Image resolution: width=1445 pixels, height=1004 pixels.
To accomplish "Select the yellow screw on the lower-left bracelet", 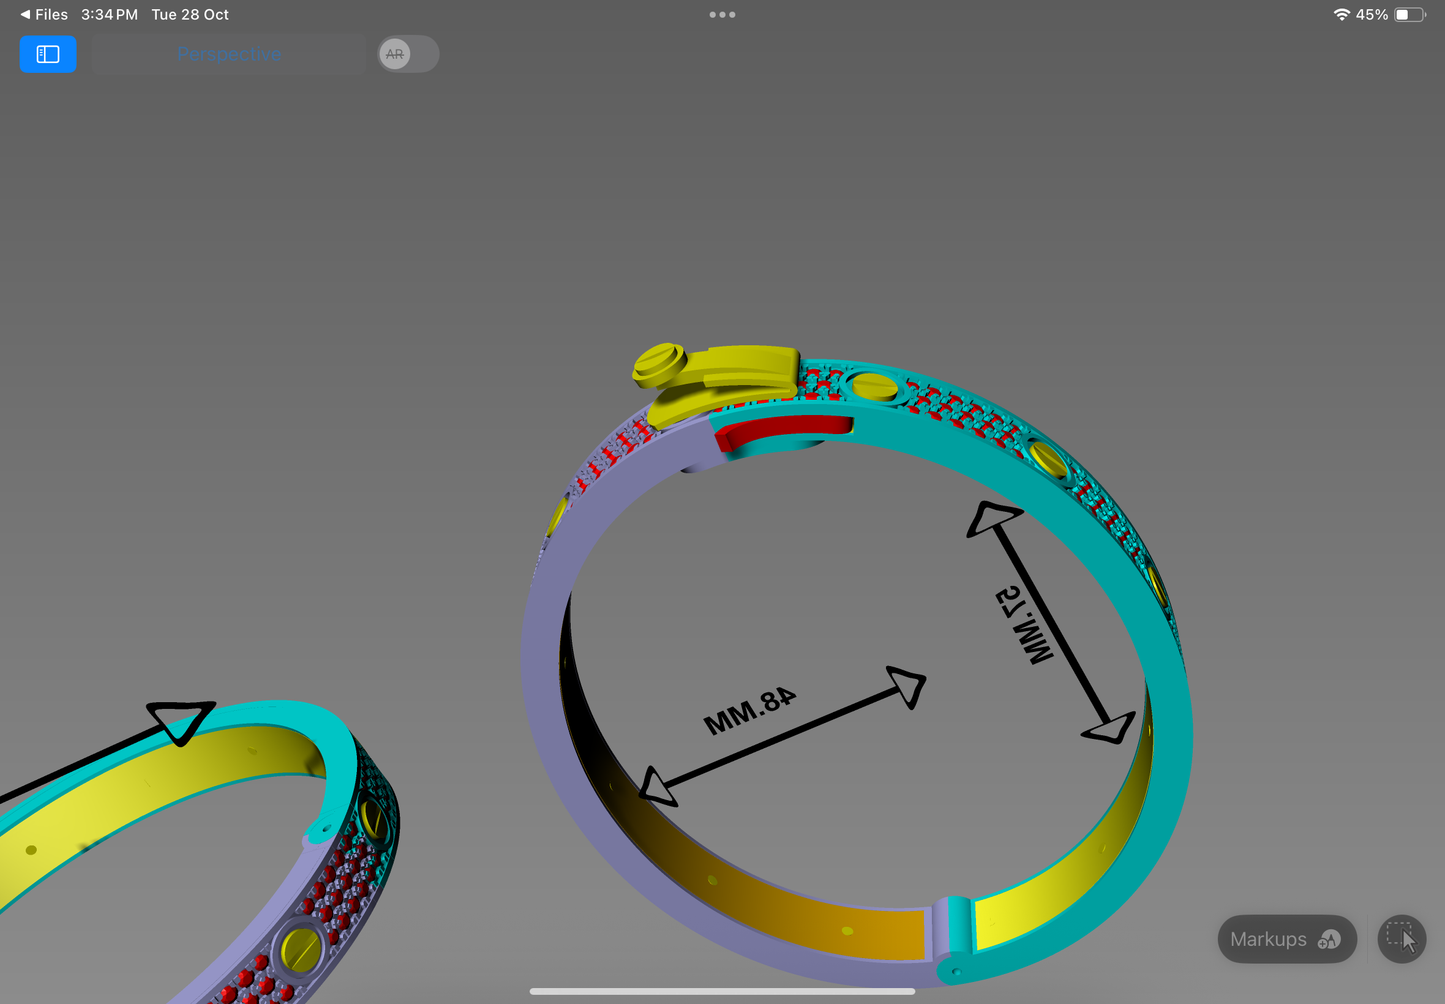I will click(301, 948).
